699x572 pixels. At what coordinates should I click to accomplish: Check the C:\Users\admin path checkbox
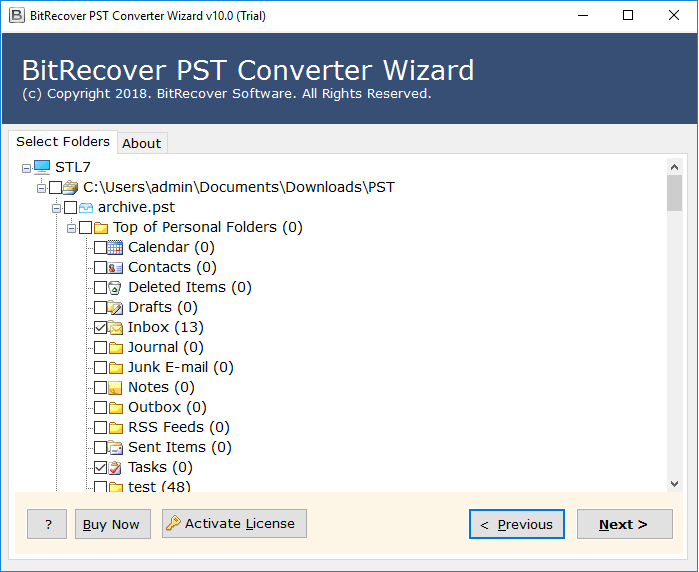55,187
